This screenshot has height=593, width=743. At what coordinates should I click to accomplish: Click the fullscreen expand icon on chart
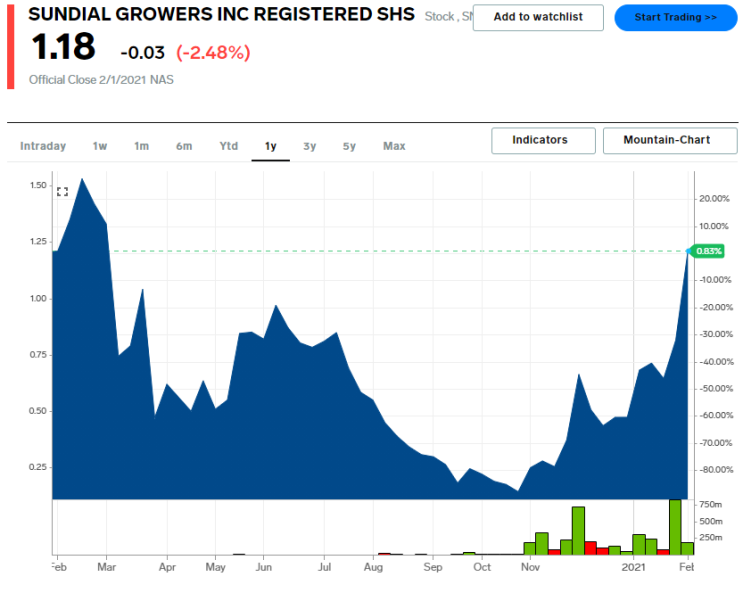[x=63, y=192]
